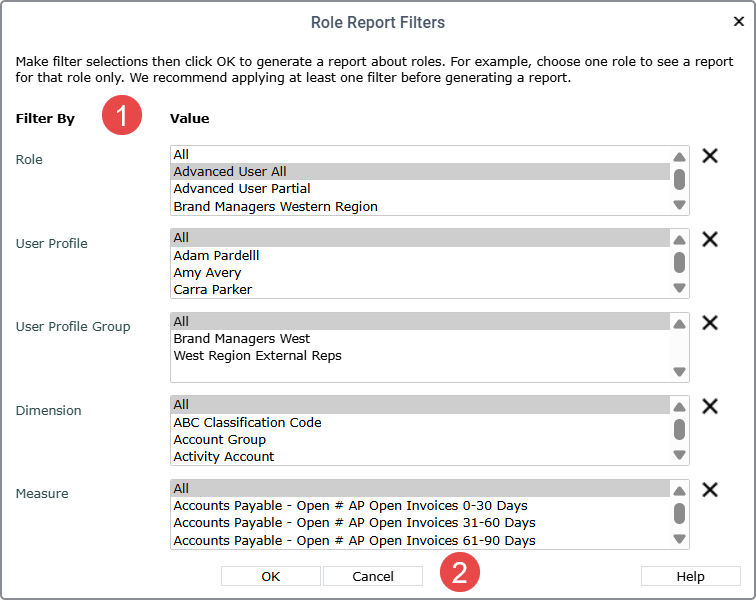Click the down arrow of Role list scrollbar
This screenshot has width=756, height=600.
679,205
